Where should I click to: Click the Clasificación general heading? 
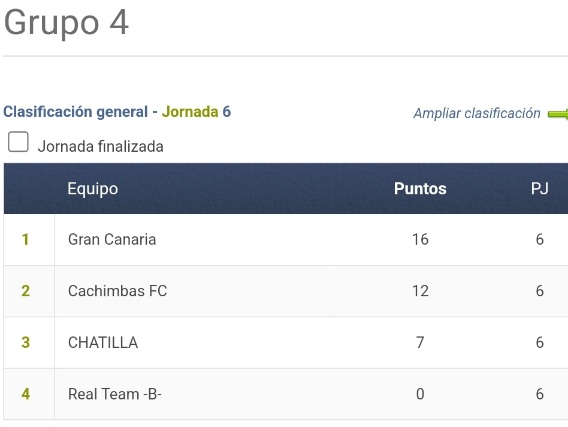[x=76, y=112]
